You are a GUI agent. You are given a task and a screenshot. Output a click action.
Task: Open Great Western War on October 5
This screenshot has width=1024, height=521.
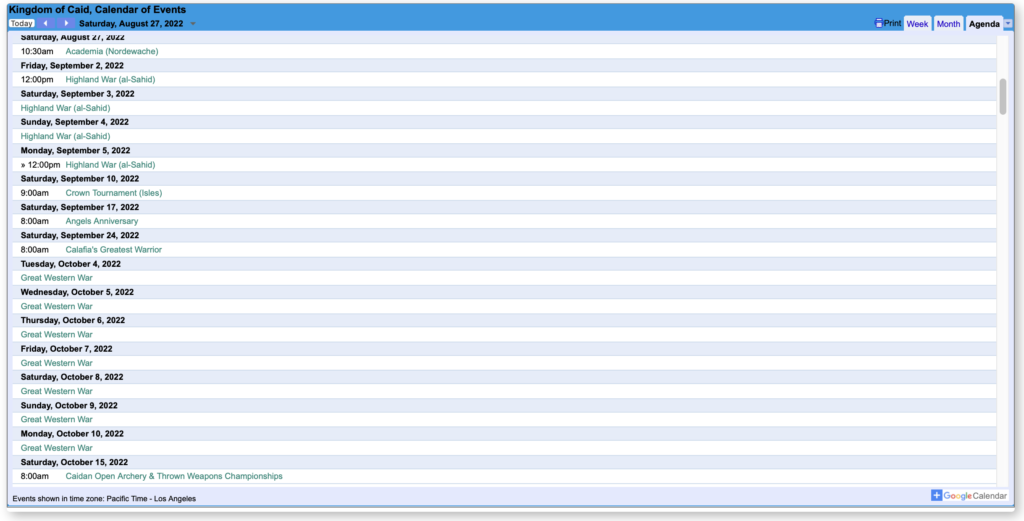(x=57, y=306)
